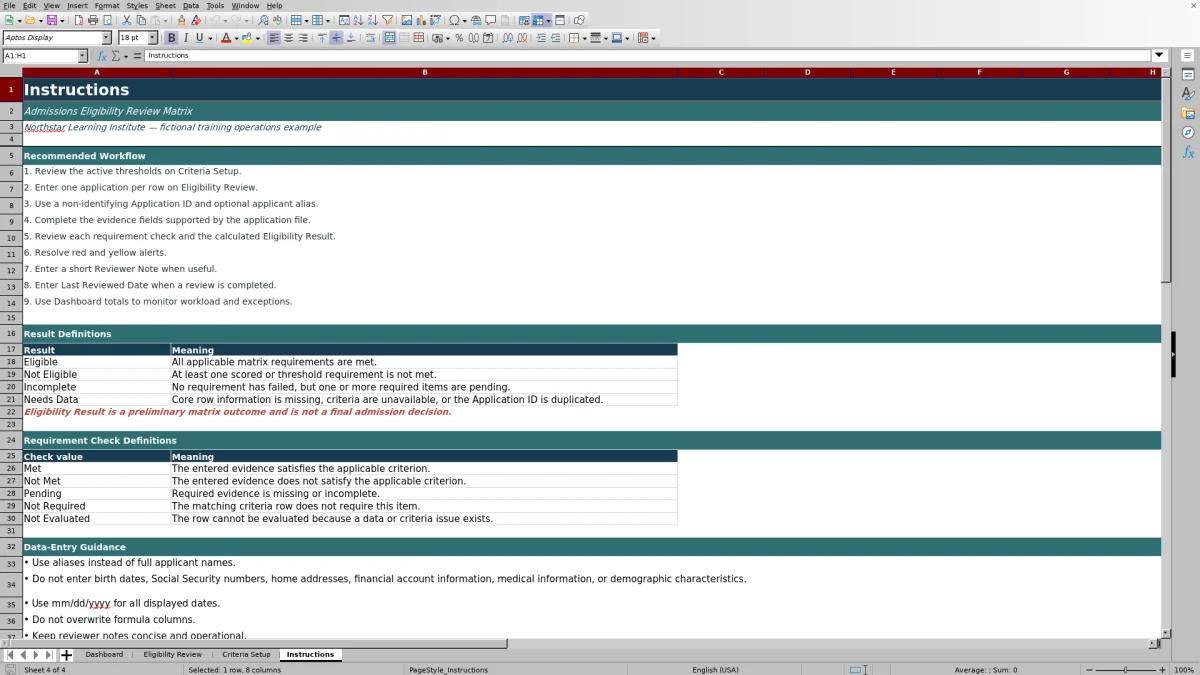
Task: Click the Function Wizard fx icon
Action: pos(101,56)
